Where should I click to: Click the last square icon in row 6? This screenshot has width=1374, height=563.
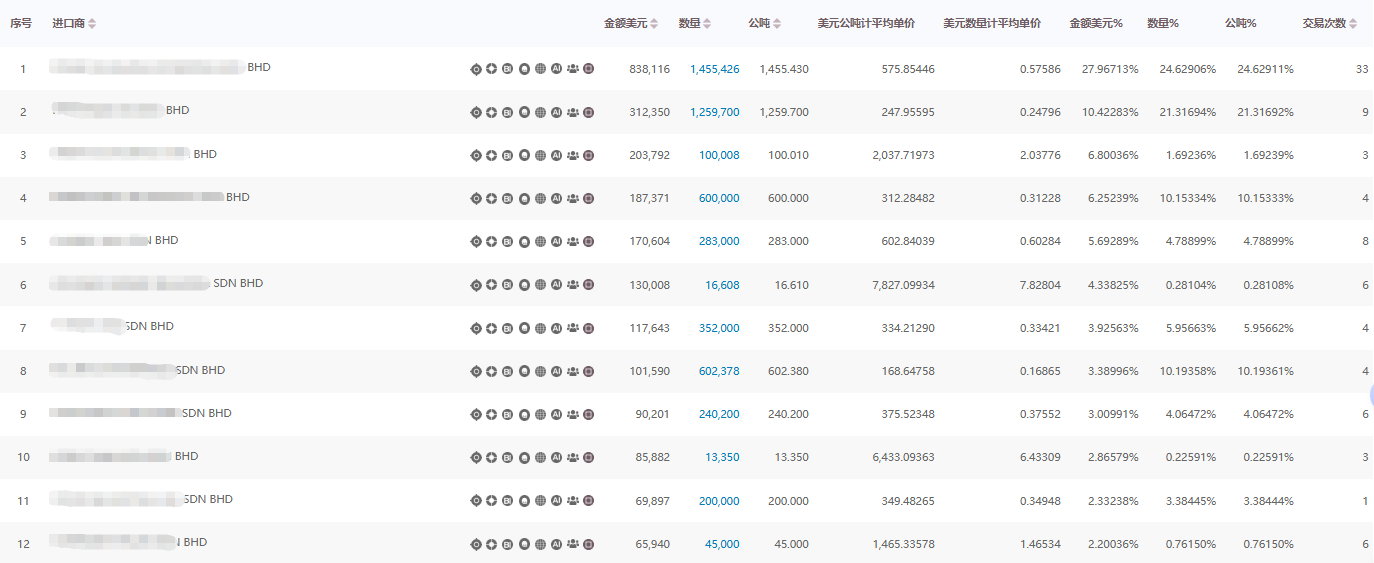(x=589, y=285)
